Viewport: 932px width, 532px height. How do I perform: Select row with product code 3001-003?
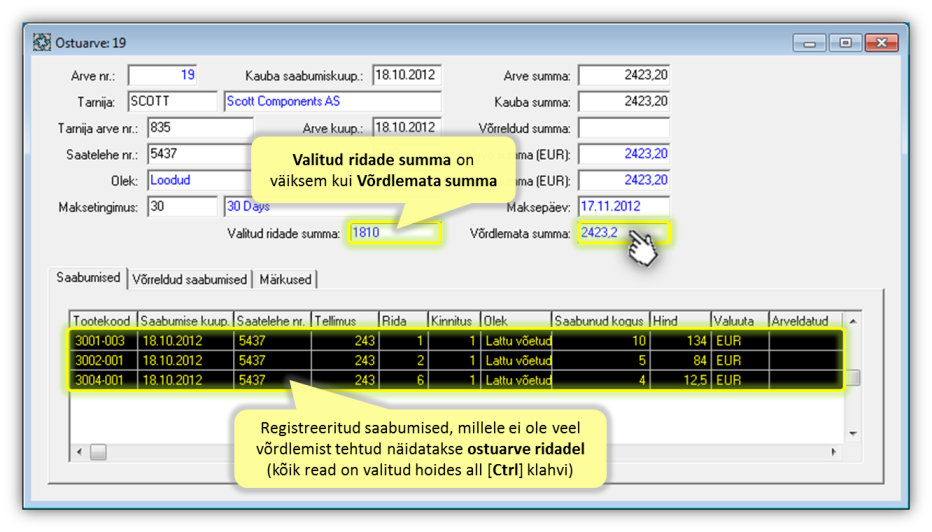click(x=103, y=341)
